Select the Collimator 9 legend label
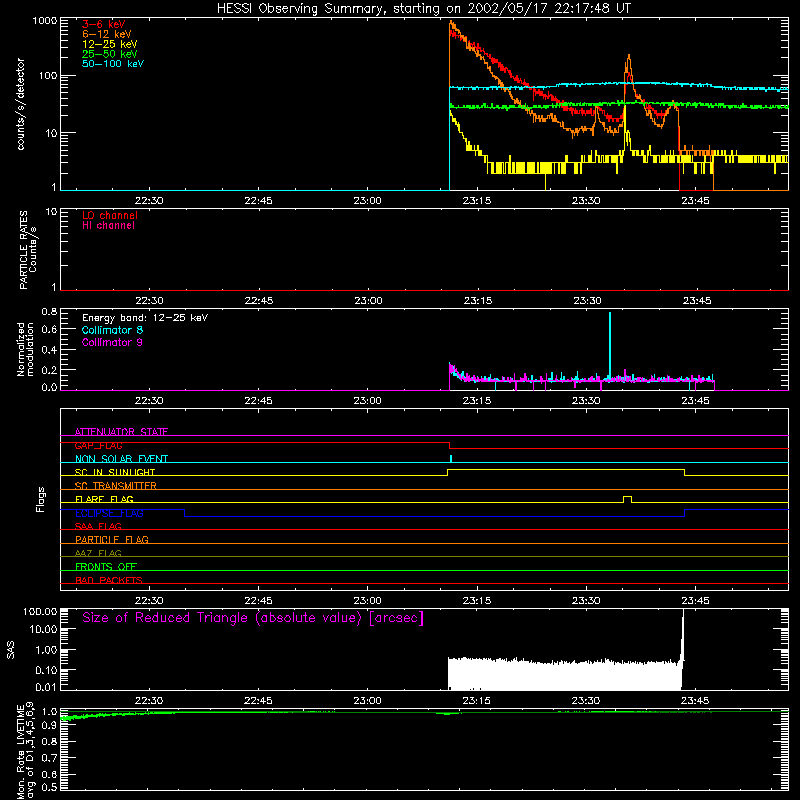 112,342
